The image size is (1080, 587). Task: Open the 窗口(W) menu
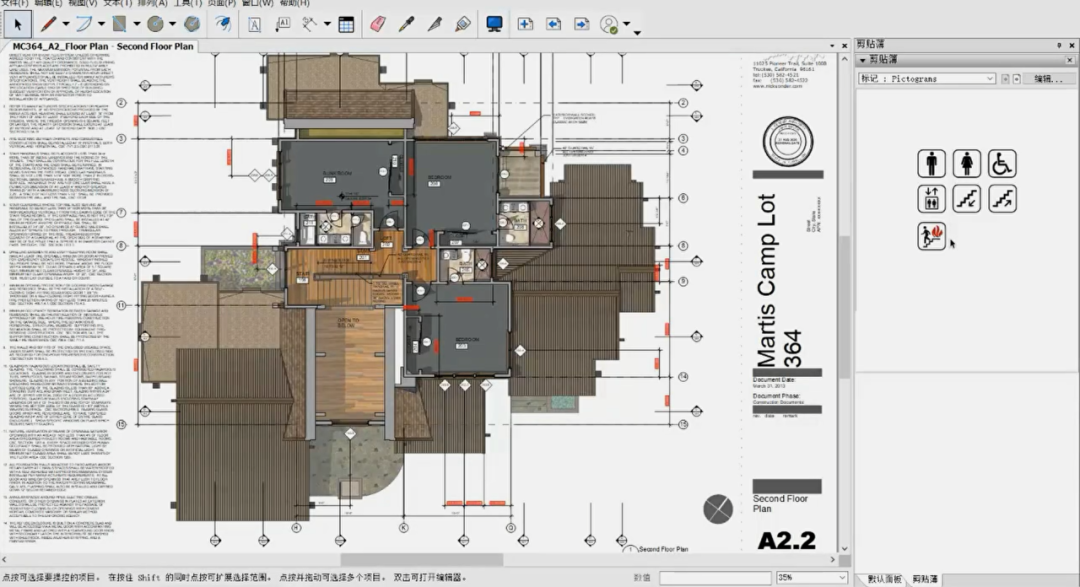pos(258,3)
